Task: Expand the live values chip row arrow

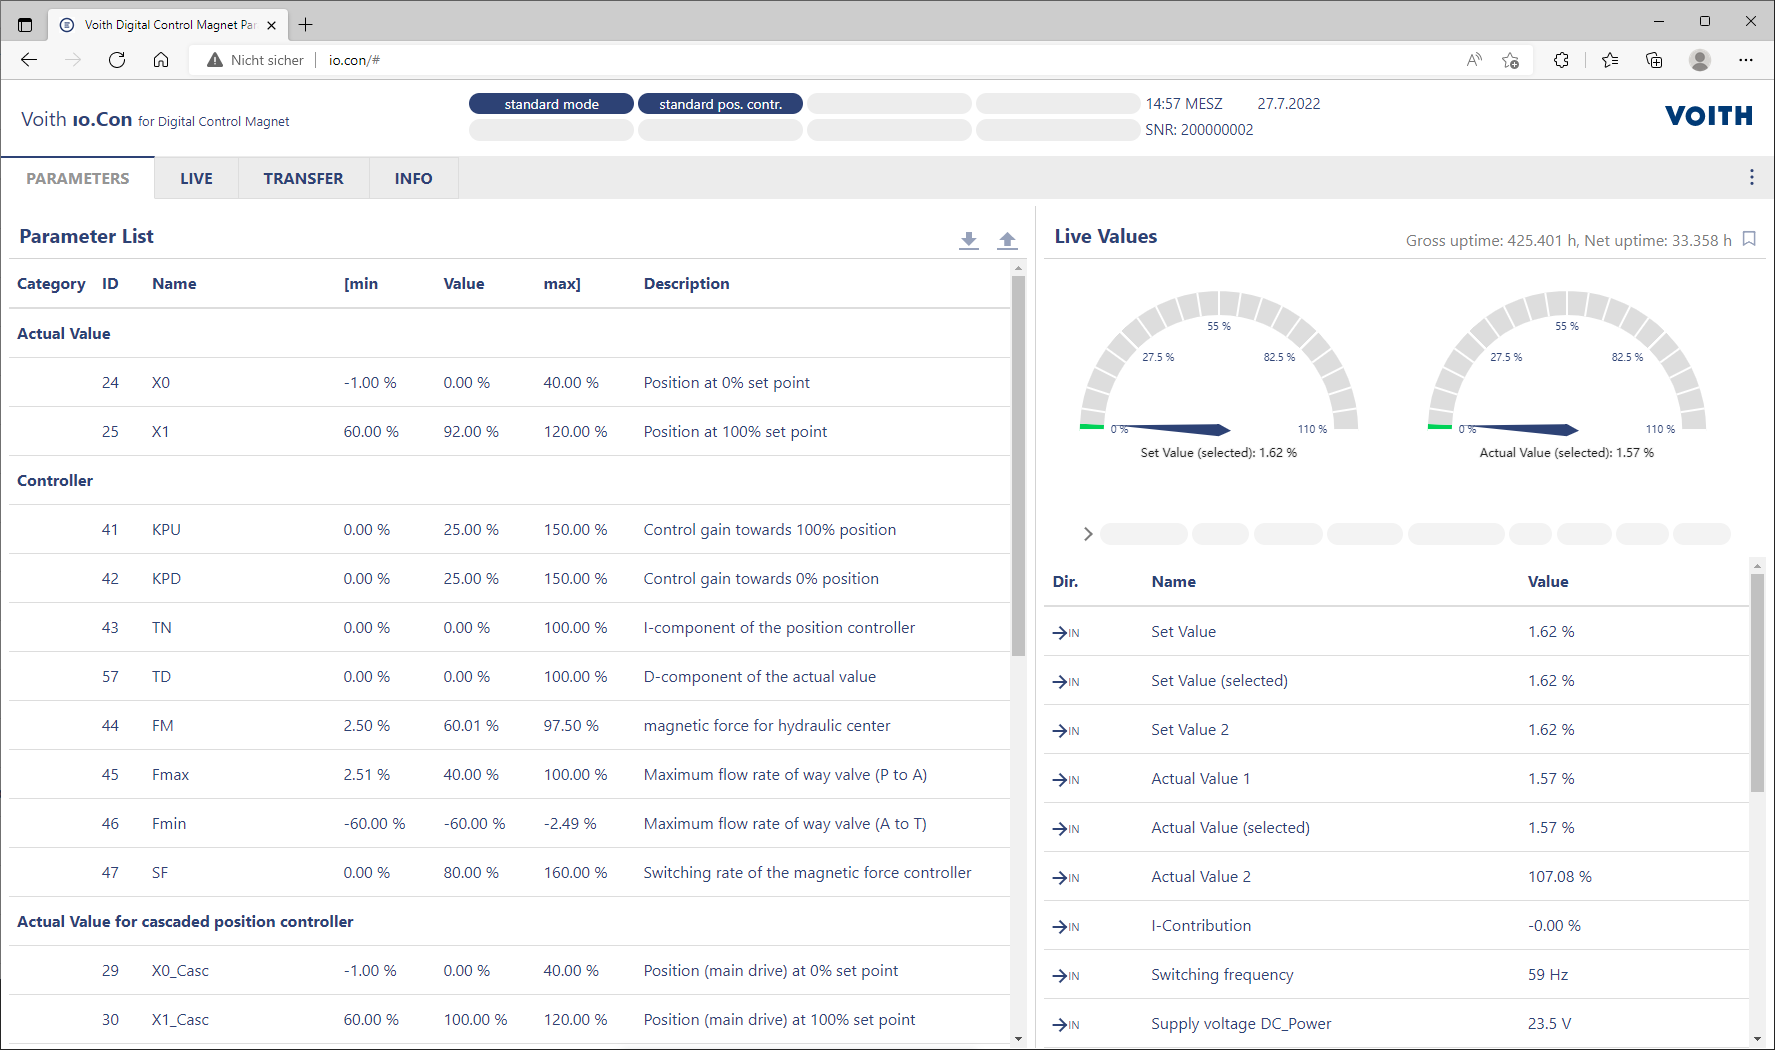Action: click(1088, 534)
